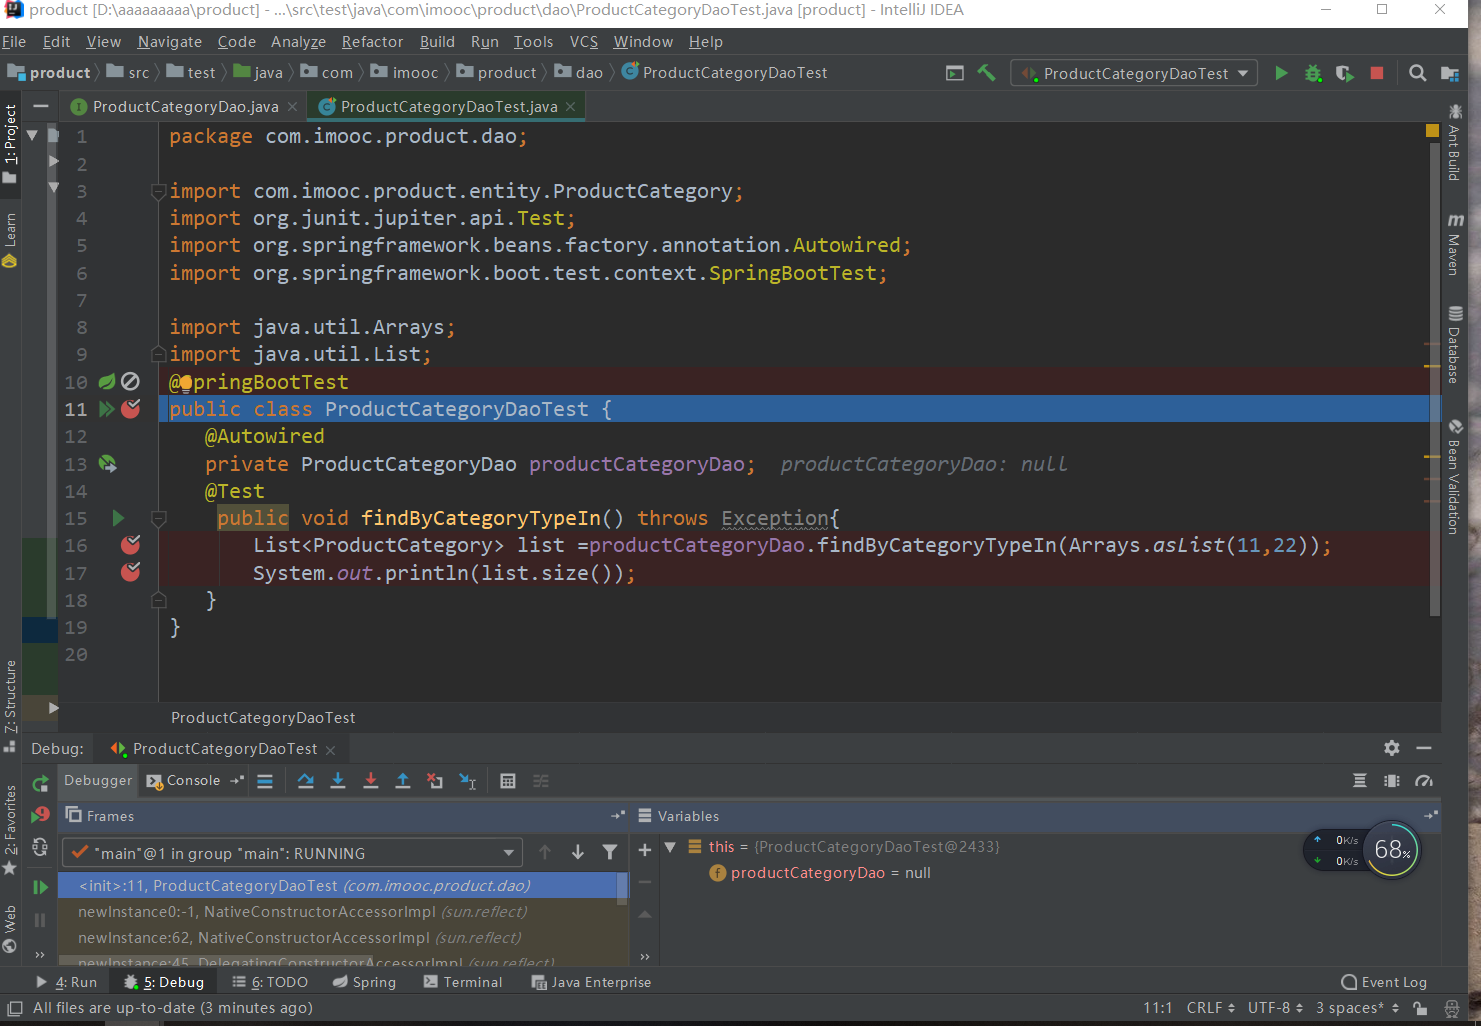Open the Debug panel settings gear
This screenshot has width=1481, height=1026.
(1392, 748)
